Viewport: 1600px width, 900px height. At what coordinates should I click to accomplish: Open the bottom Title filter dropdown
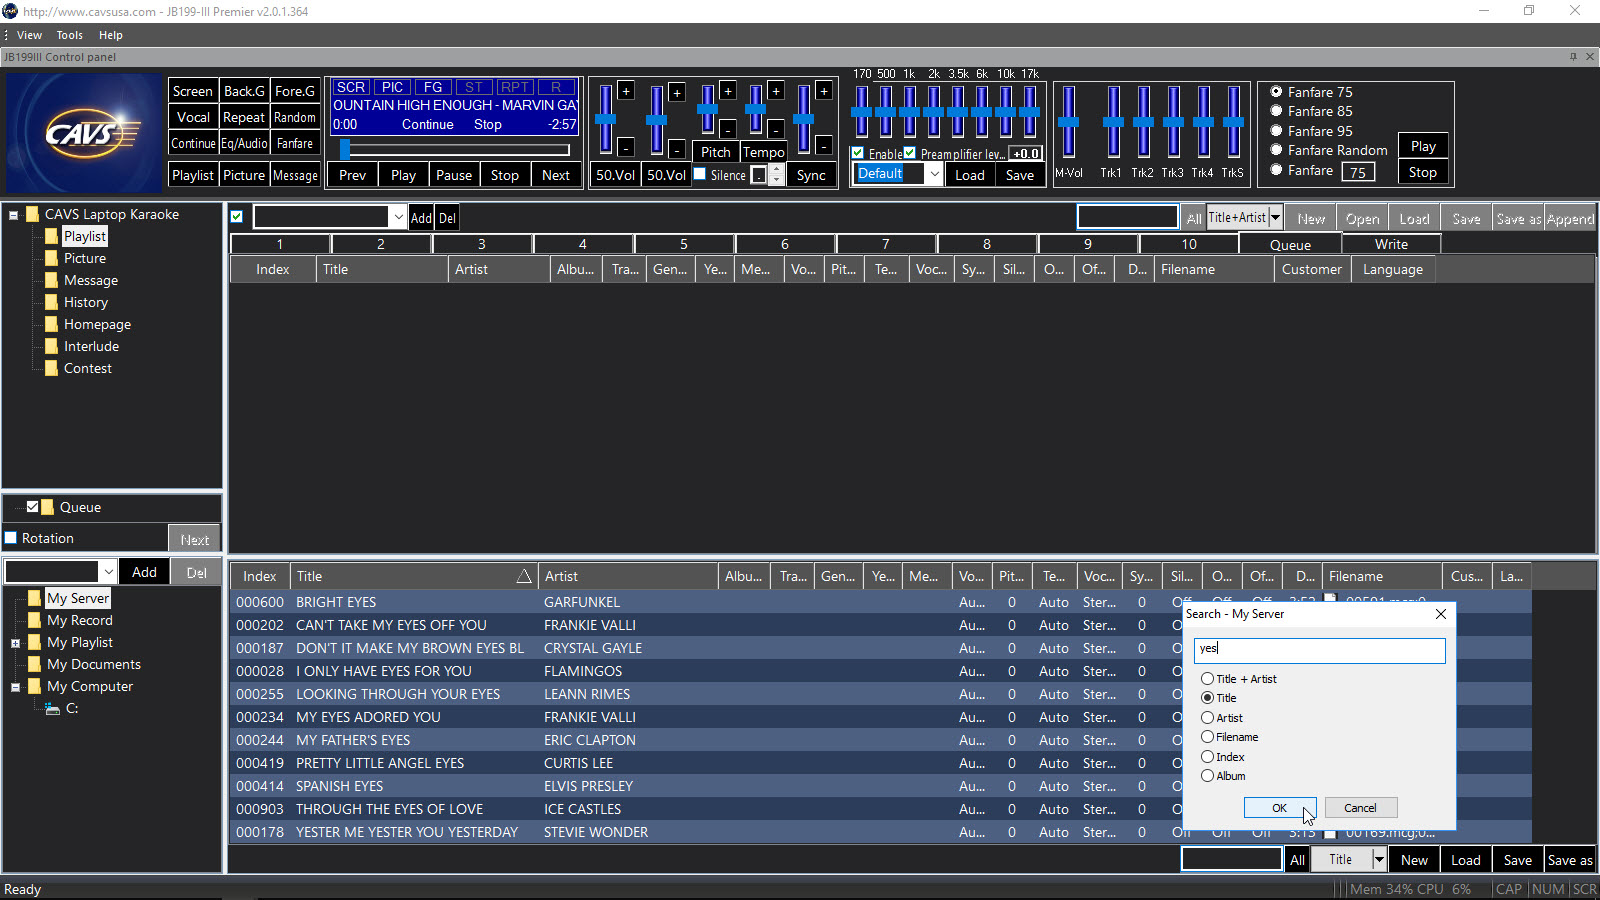[x=1379, y=859]
